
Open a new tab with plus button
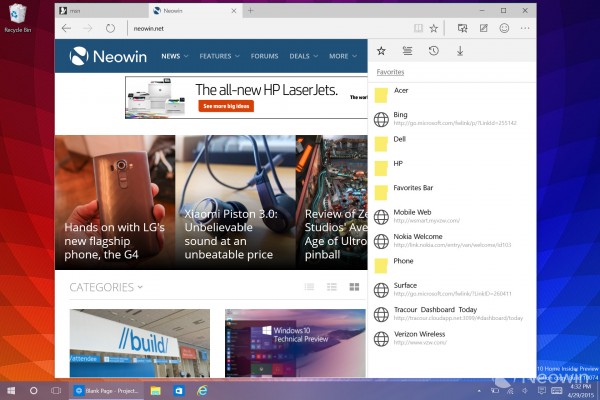(x=250, y=10)
